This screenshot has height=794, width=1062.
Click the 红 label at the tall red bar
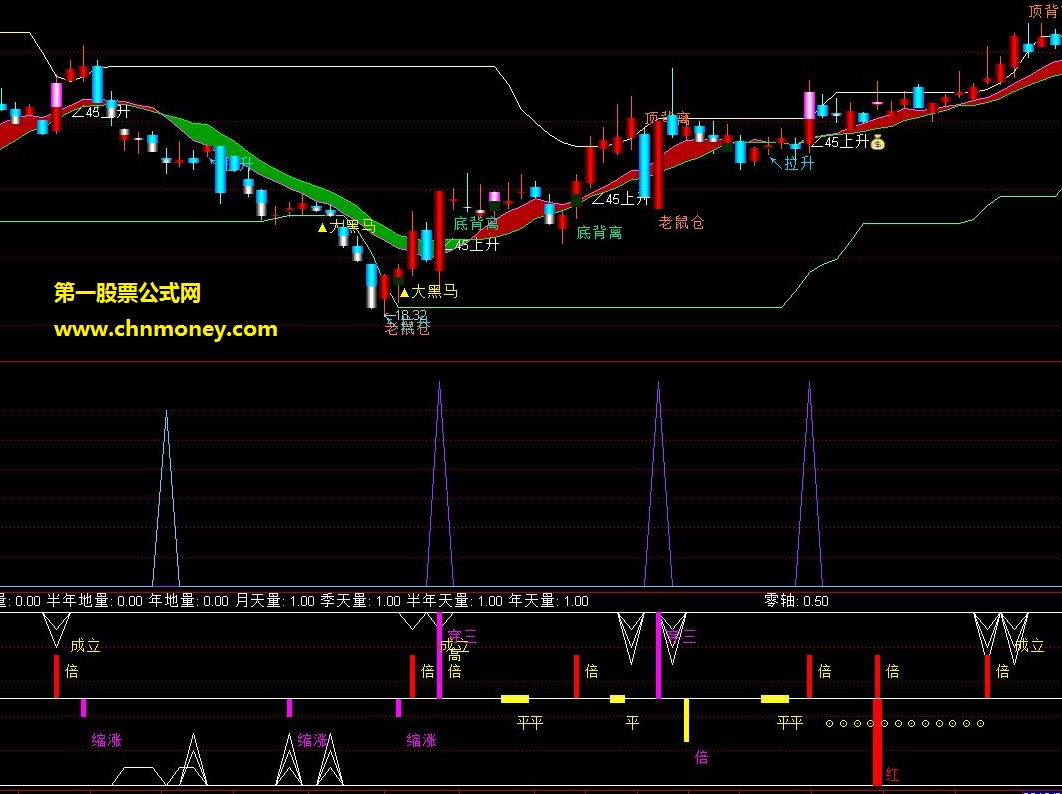893,774
